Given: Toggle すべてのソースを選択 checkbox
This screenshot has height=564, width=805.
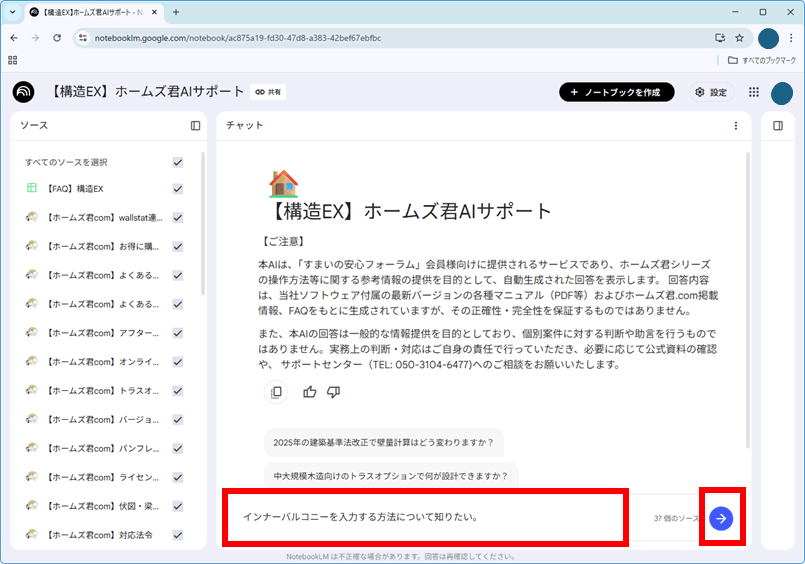Looking at the screenshot, I should coord(178,163).
